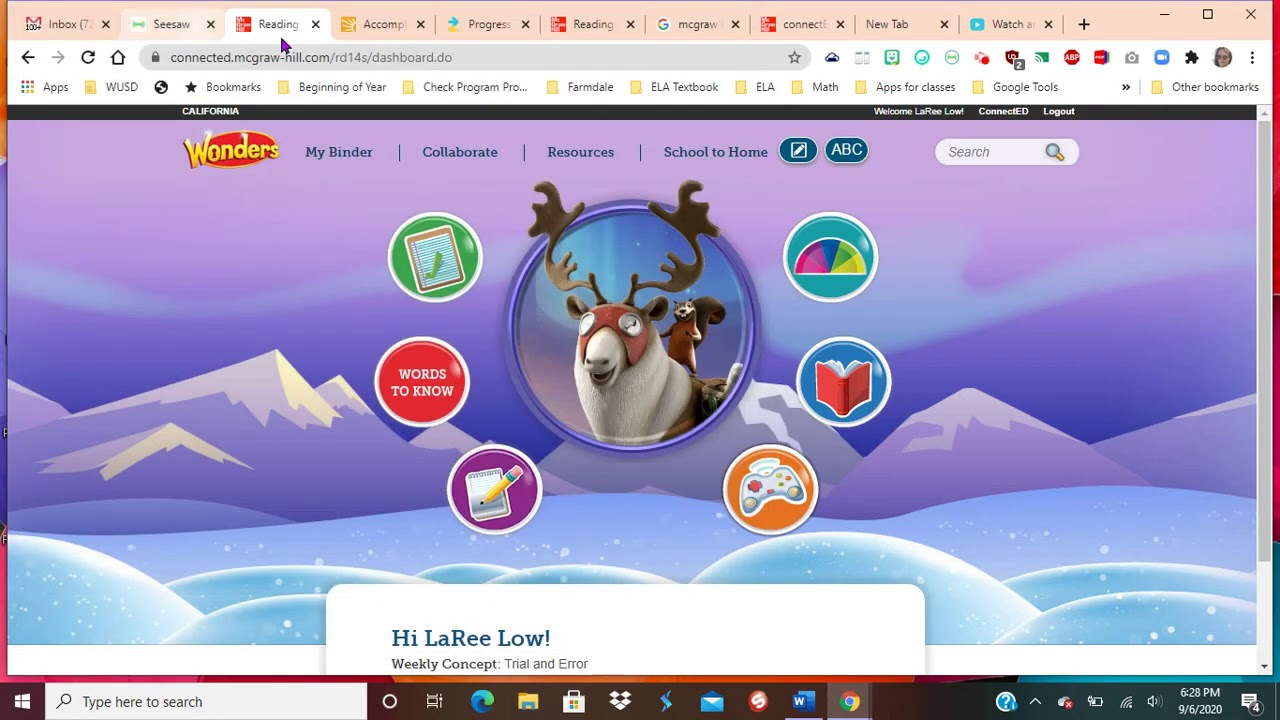
Task: Switch to the mcgraw Google search tab
Action: pyautogui.click(x=699, y=24)
